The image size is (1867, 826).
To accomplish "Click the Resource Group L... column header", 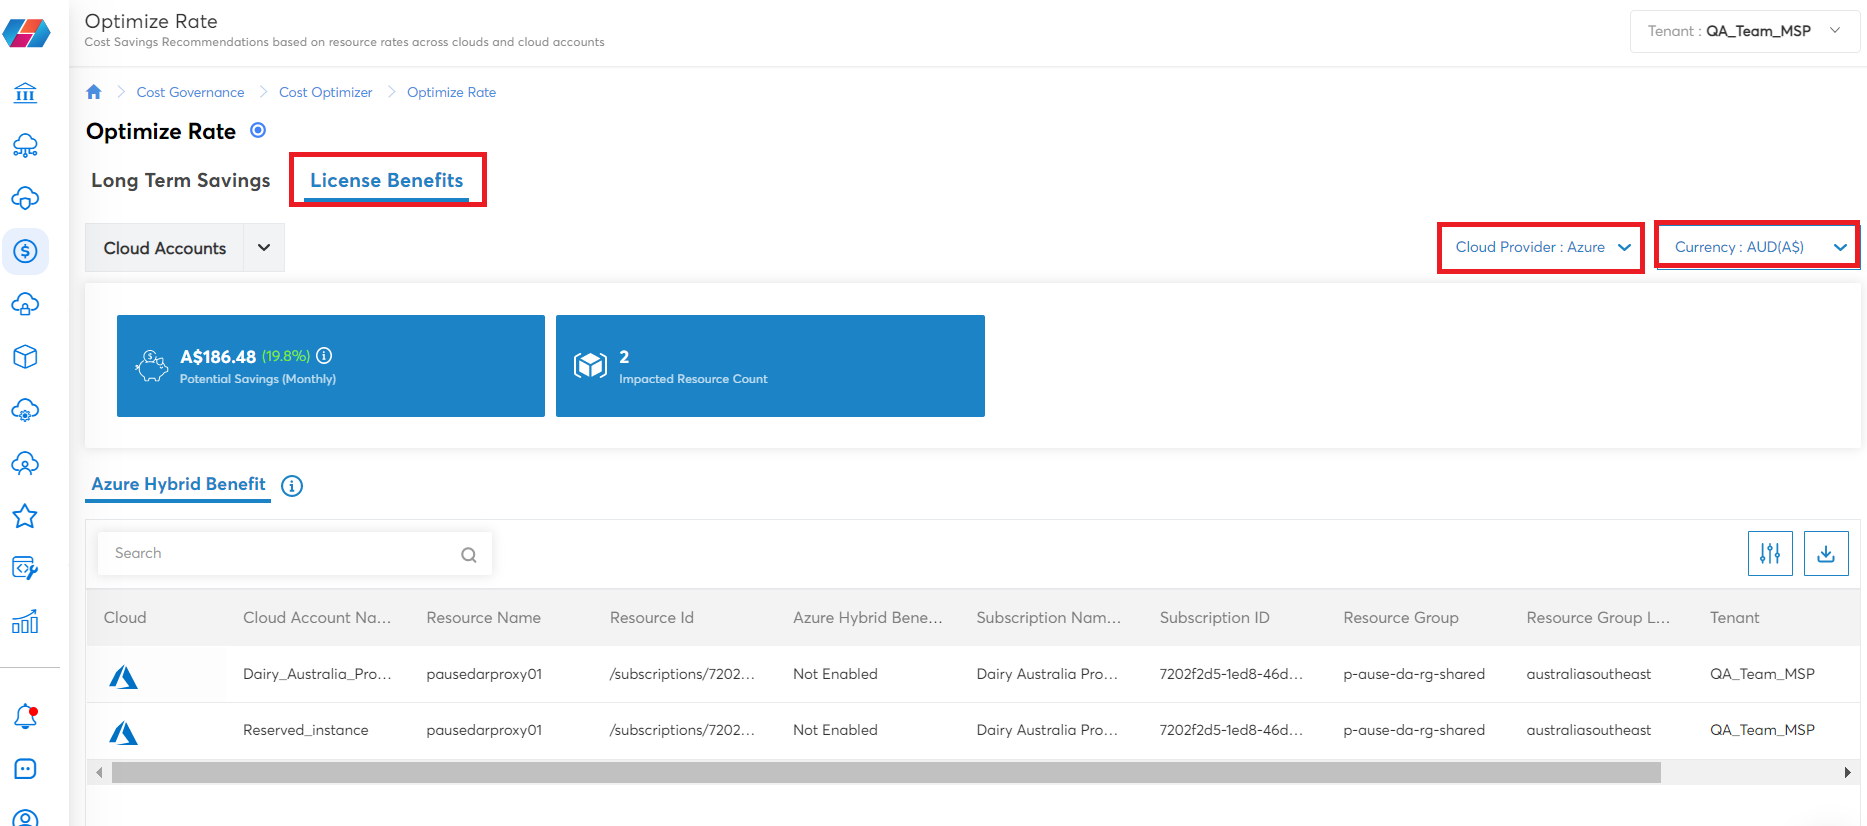I will (x=1597, y=618).
